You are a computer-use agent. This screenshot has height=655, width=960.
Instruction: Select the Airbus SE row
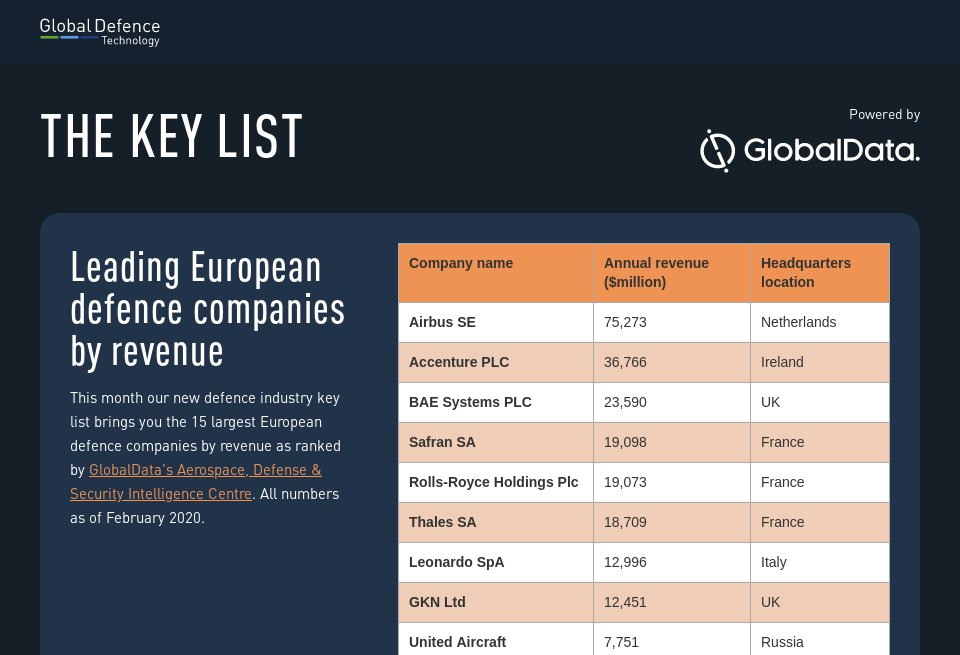[x=442, y=322]
